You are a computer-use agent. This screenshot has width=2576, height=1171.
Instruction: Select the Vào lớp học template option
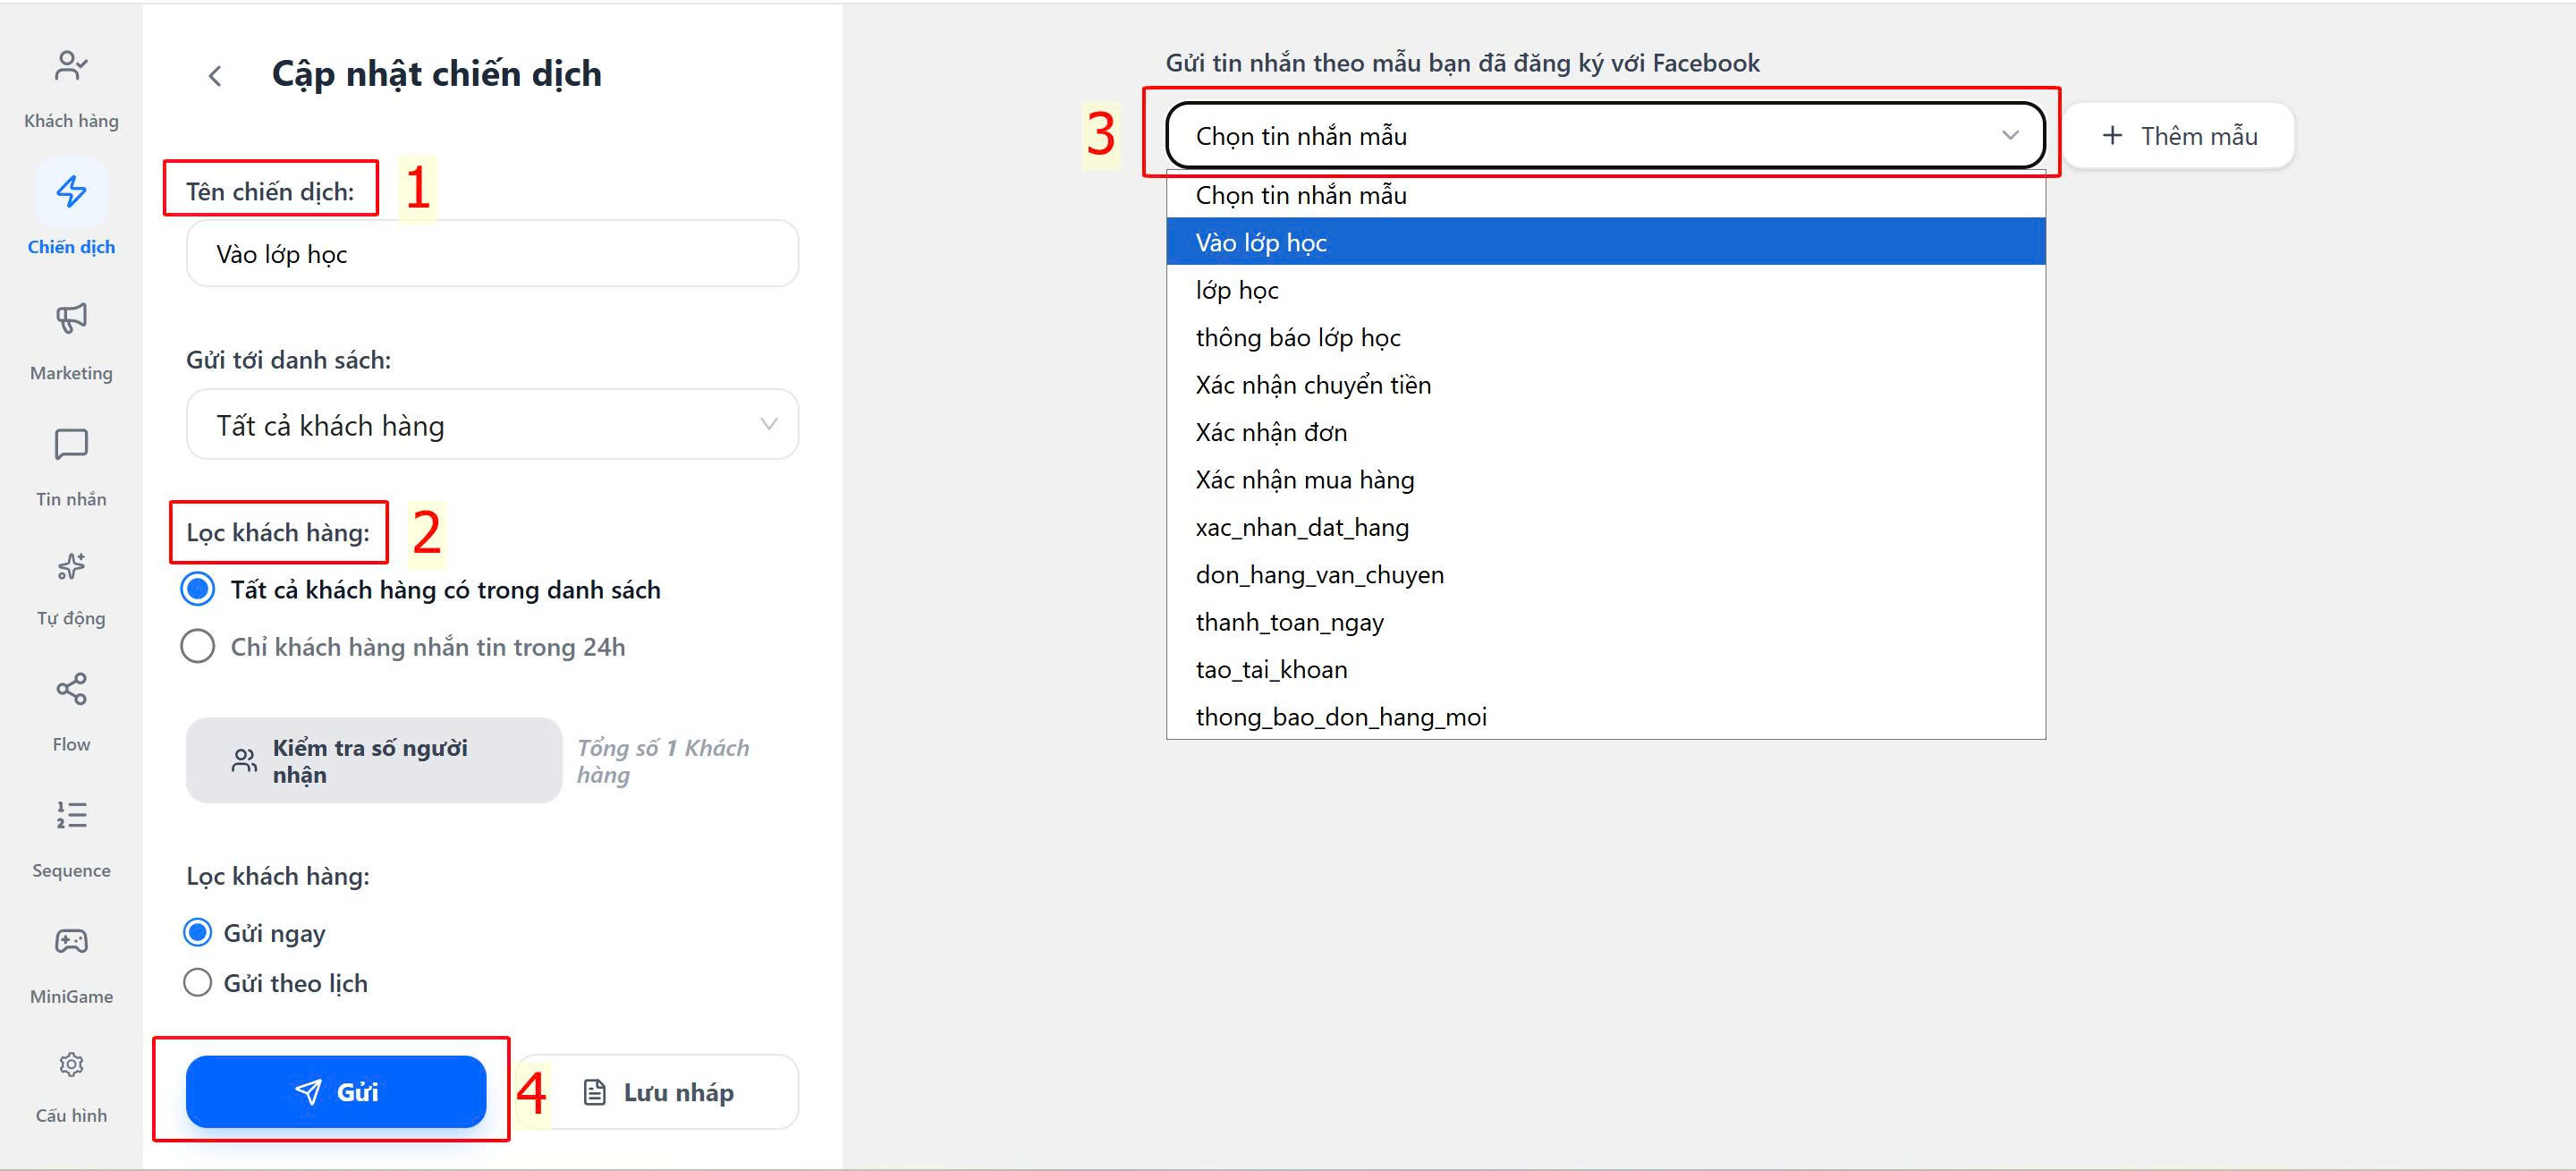1260,243
